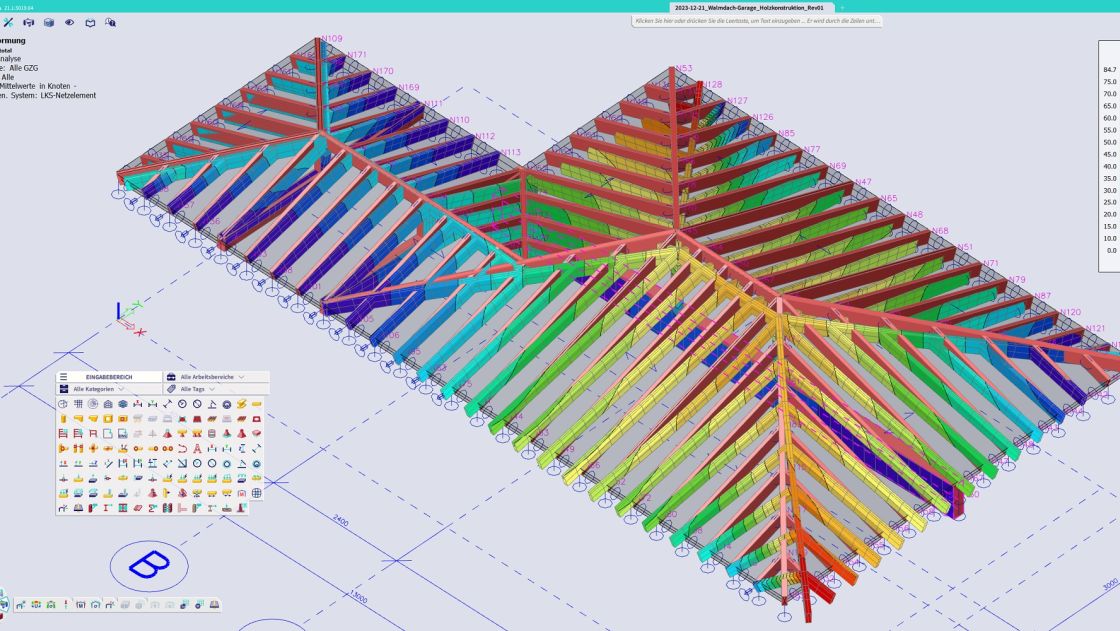The width and height of the screenshot is (1120, 631).
Task: Open the book icon in top toolbar
Action: click(x=90, y=22)
